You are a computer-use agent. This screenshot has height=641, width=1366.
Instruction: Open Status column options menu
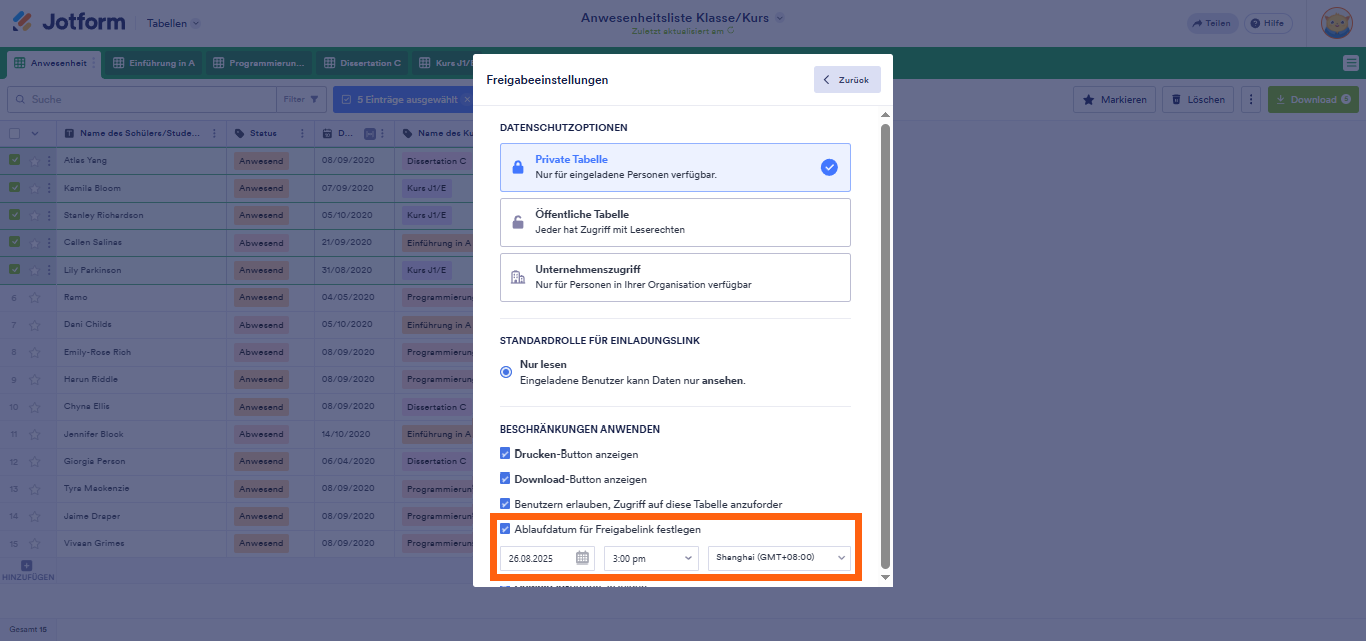point(303,133)
